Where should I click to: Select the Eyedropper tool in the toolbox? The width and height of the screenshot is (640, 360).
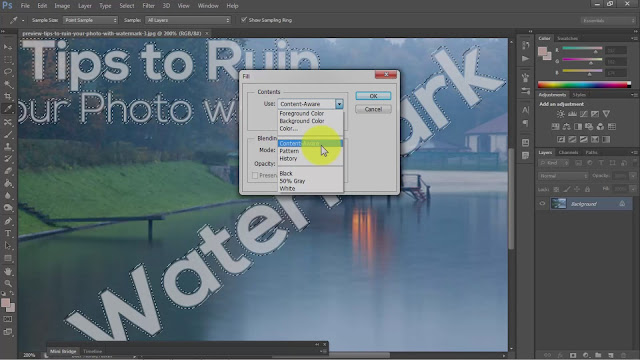point(8,109)
